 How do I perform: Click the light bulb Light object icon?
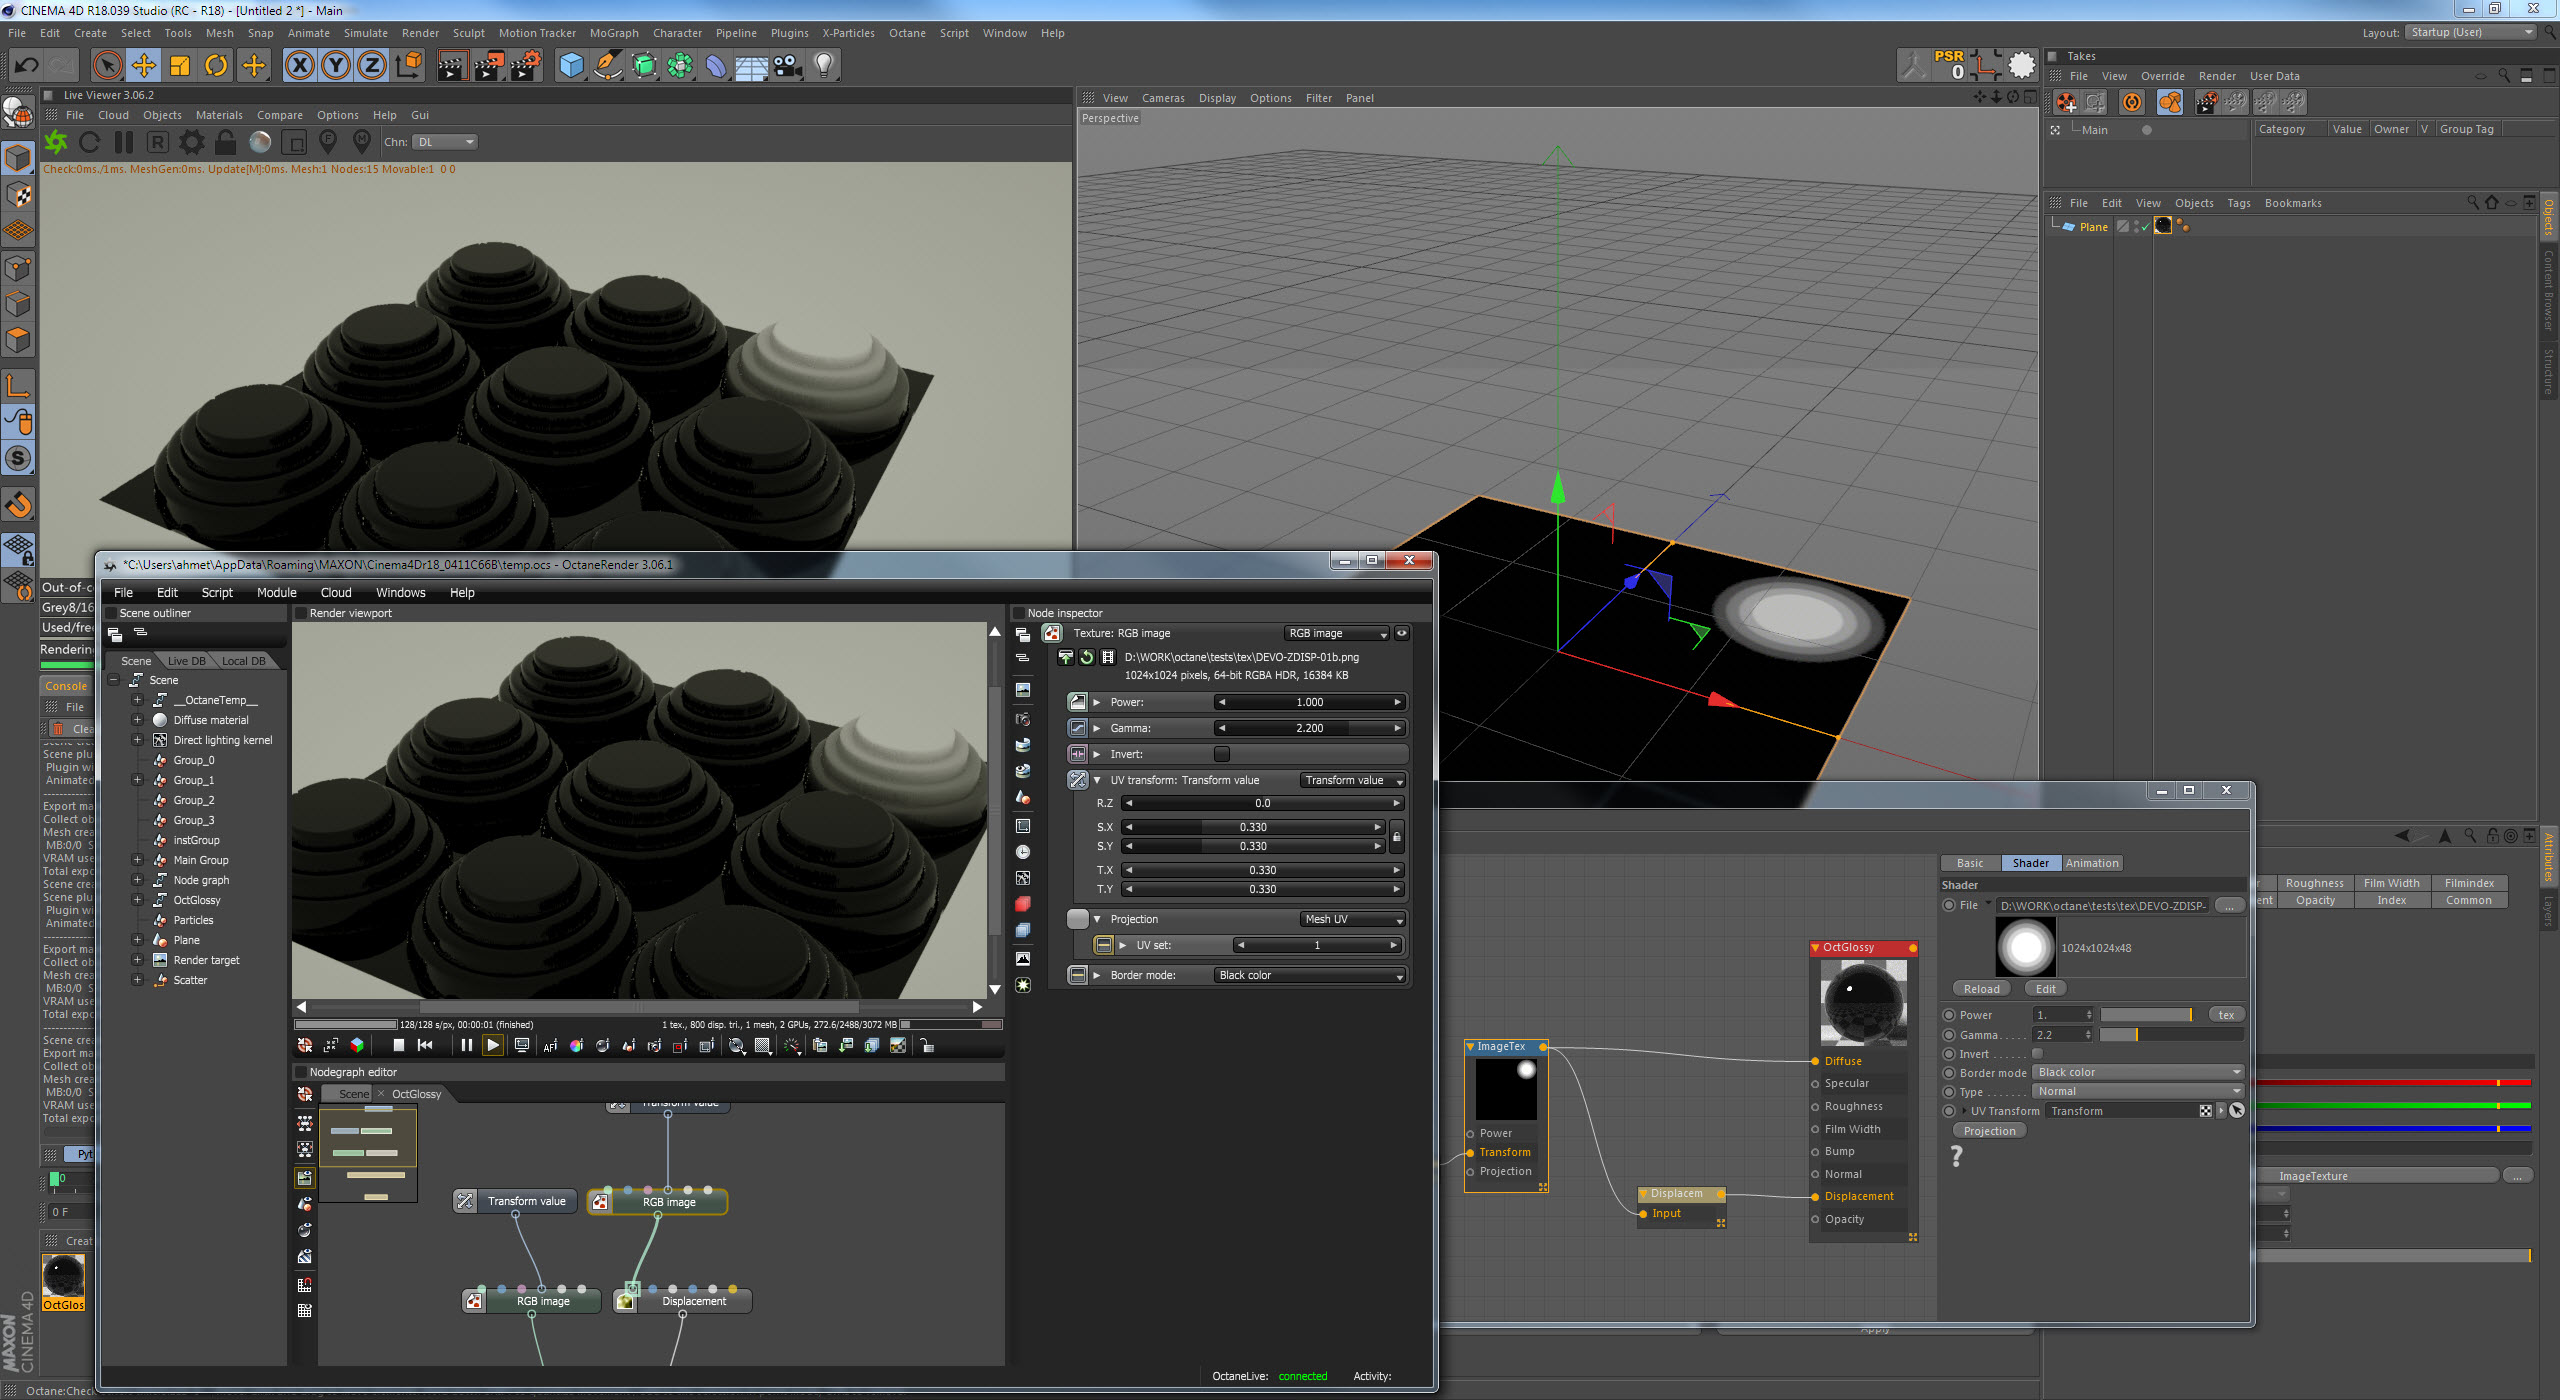823,66
